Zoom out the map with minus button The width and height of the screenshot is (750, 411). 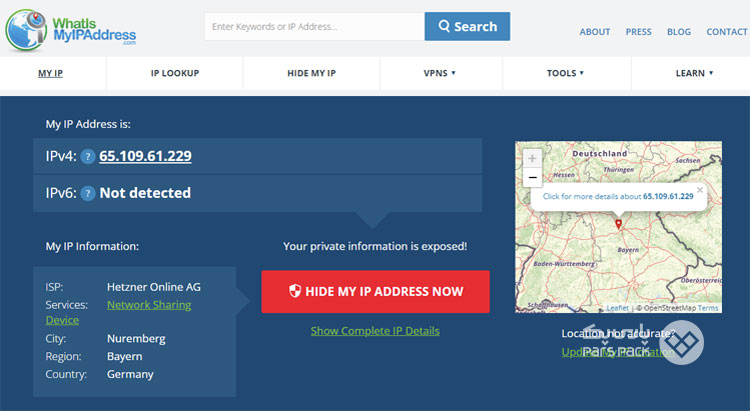coord(532,178)
